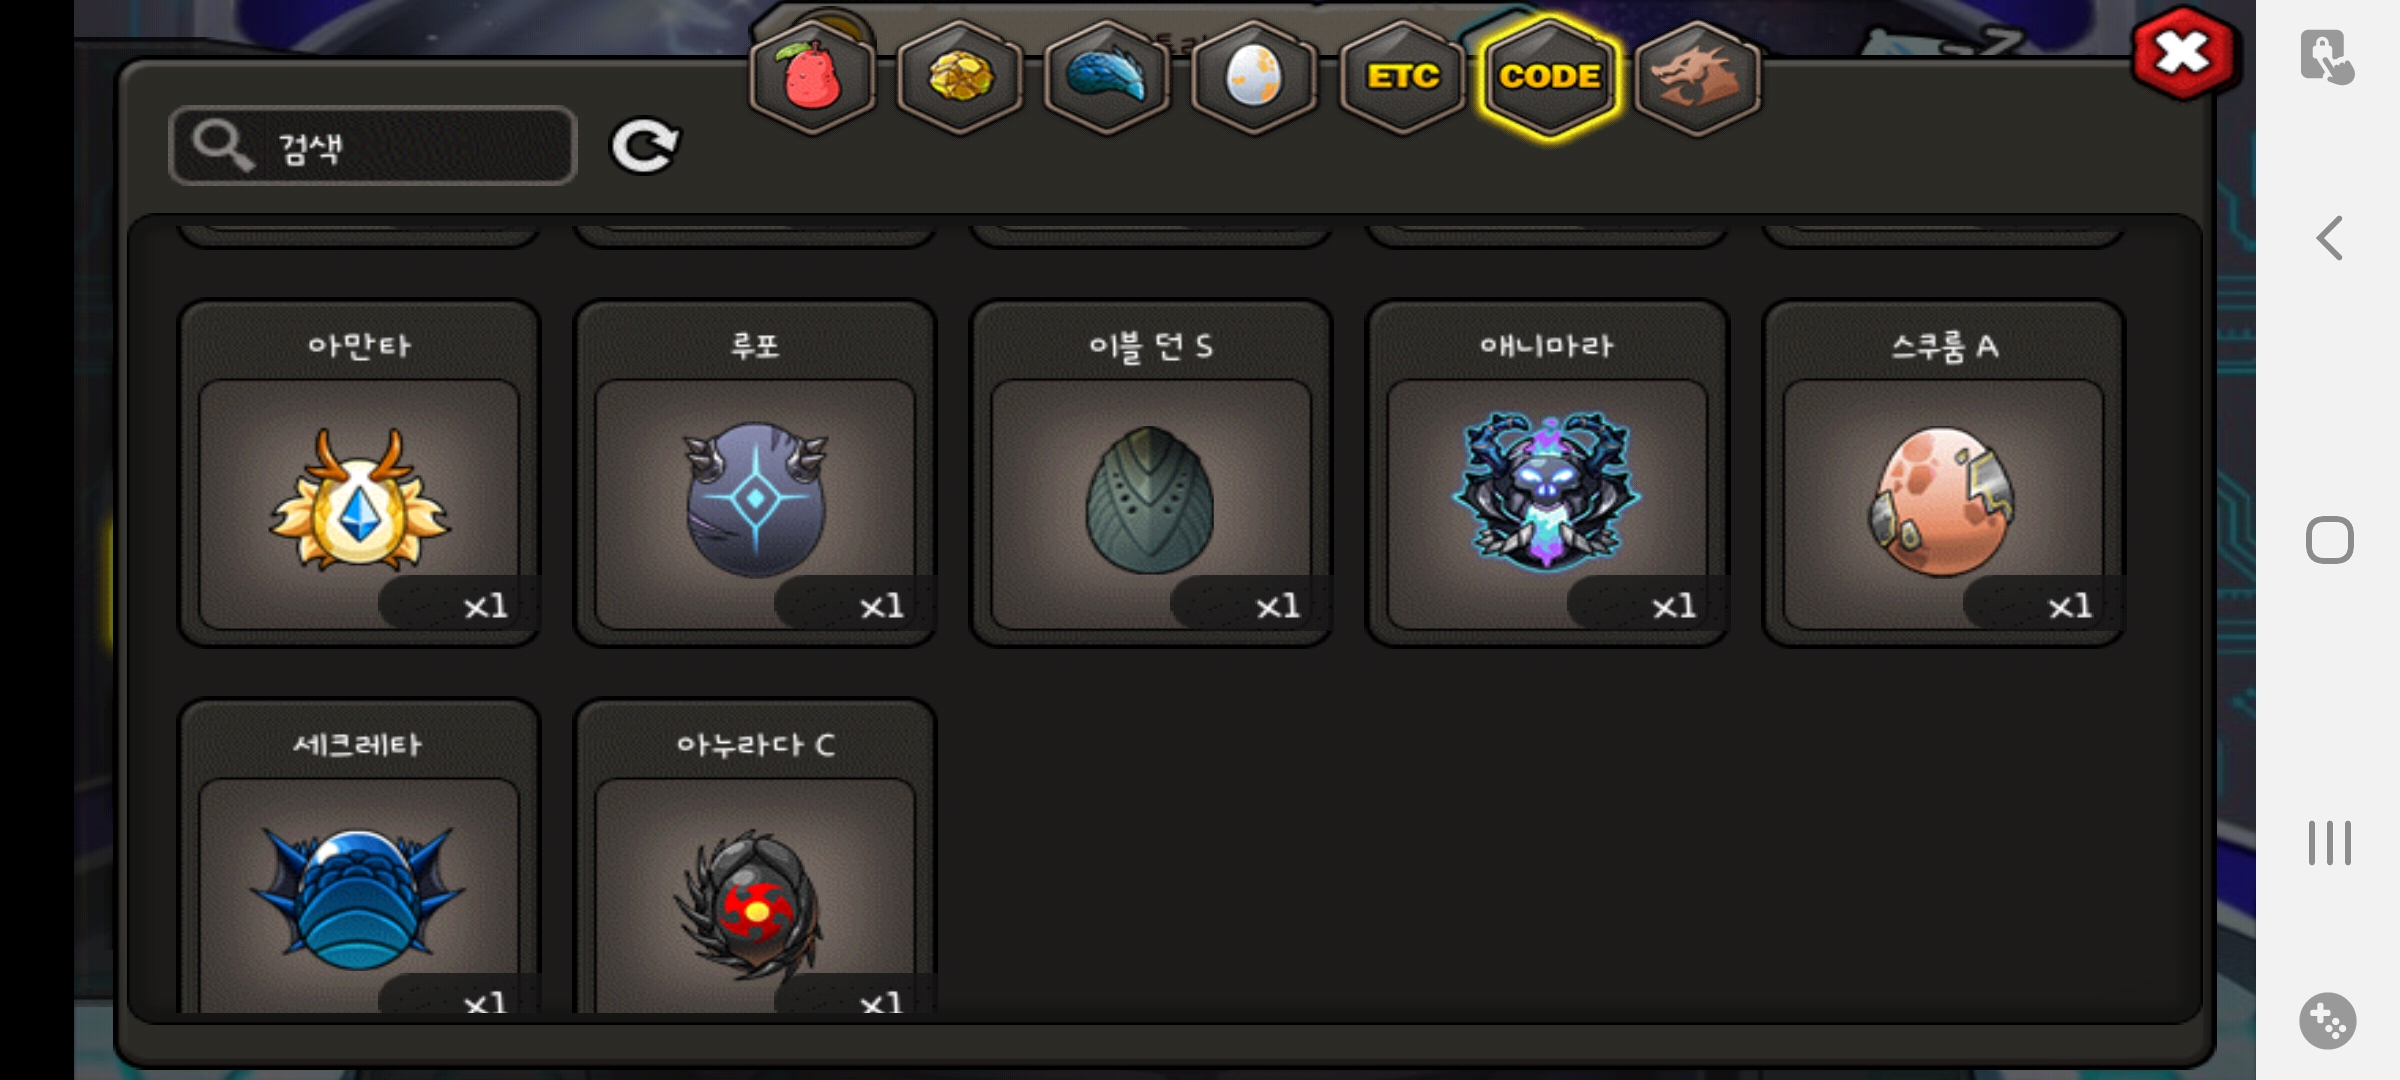Open the game controller tools icon
The width and height of the screenshot is (2400, 1080).
(x=2328, y=1021)
